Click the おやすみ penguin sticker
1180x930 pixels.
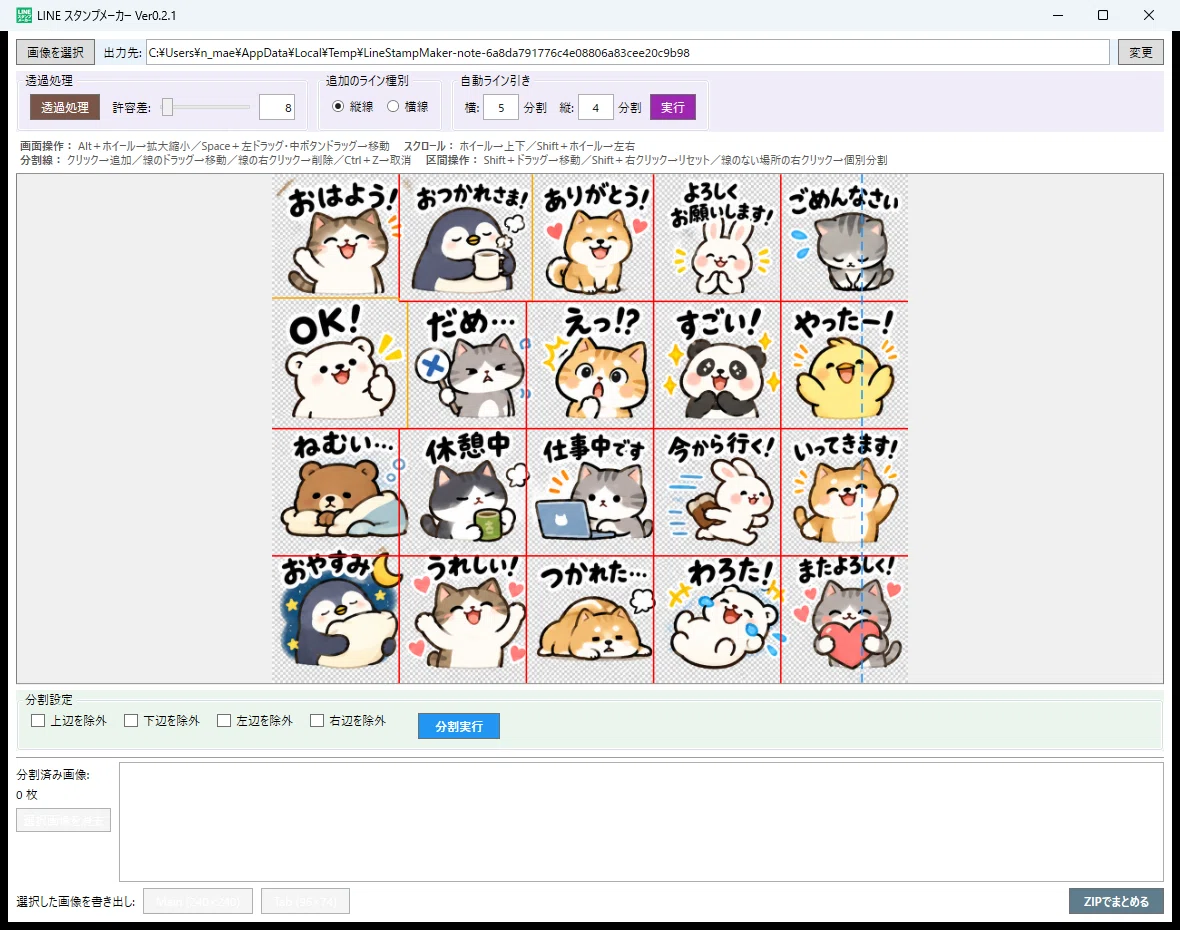pos(336,619)
